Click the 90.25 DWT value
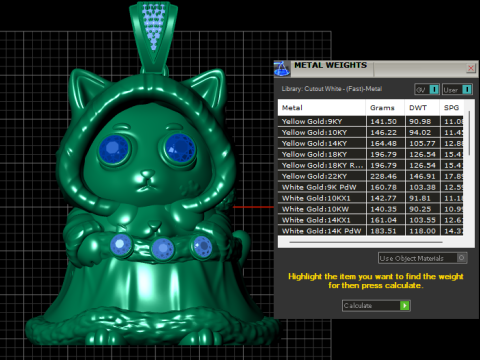This screenshot has width=480, height=360. click(x=420, y=209)
